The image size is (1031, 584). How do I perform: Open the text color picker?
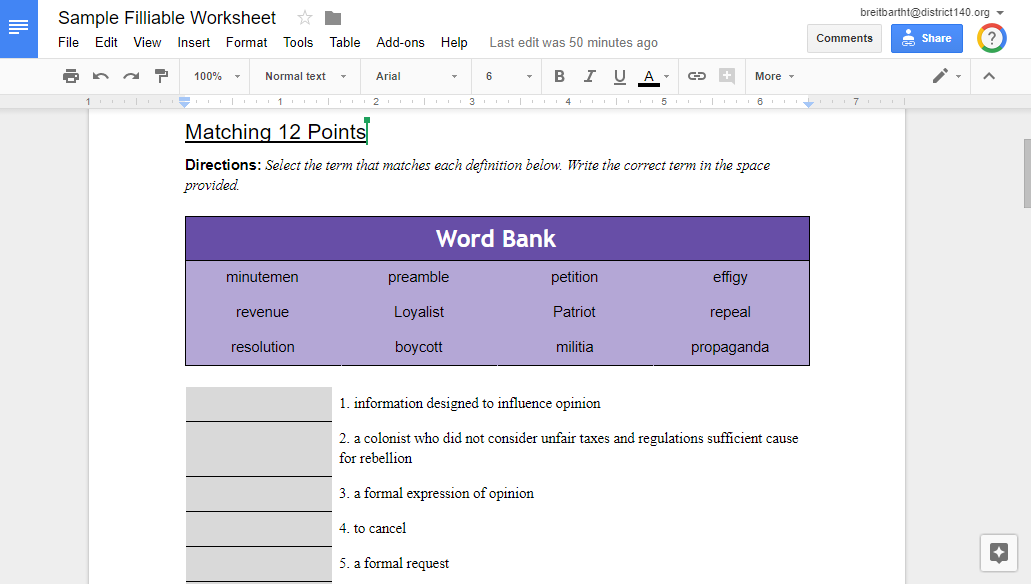[x=650, y=76]
